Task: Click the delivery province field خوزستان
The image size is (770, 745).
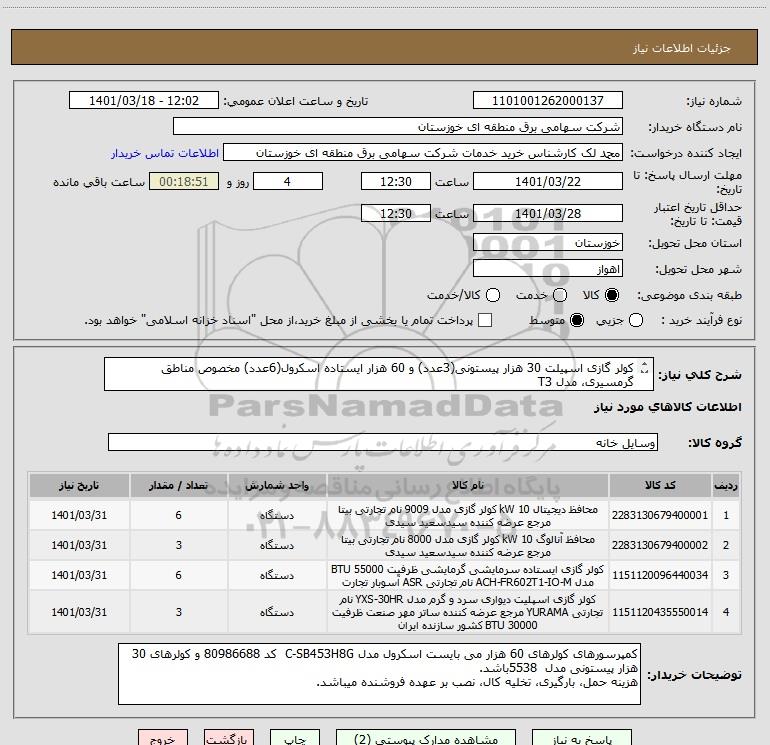Action: coord(547,243)
